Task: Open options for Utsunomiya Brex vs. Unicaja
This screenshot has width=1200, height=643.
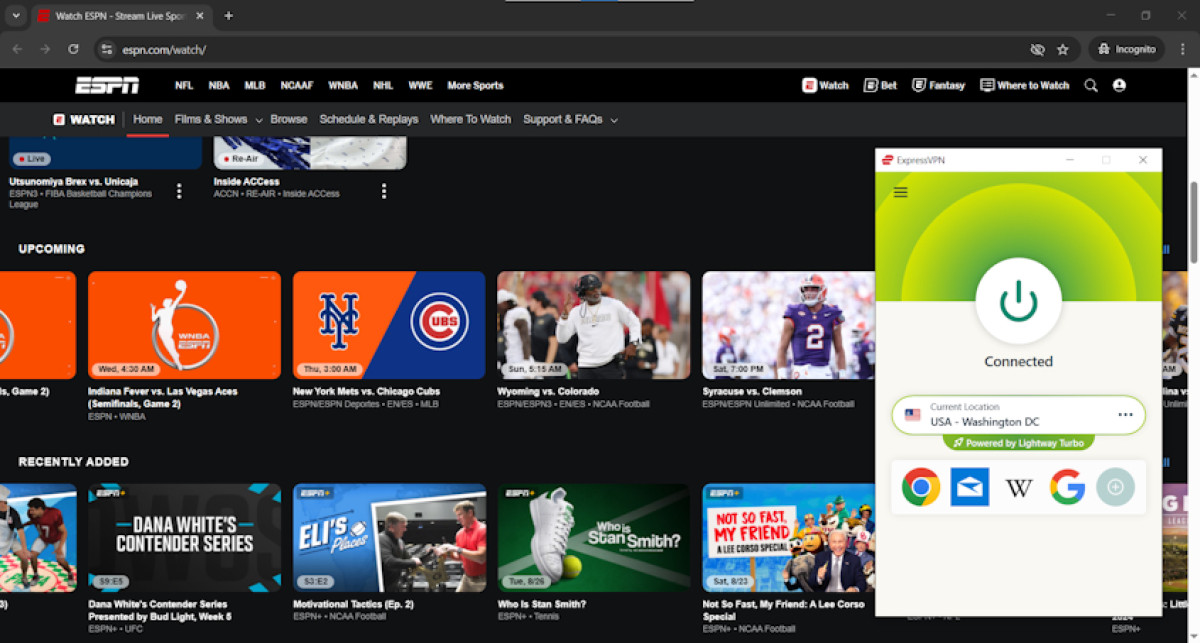Action: pyautogui.click(x=179, y=191)
